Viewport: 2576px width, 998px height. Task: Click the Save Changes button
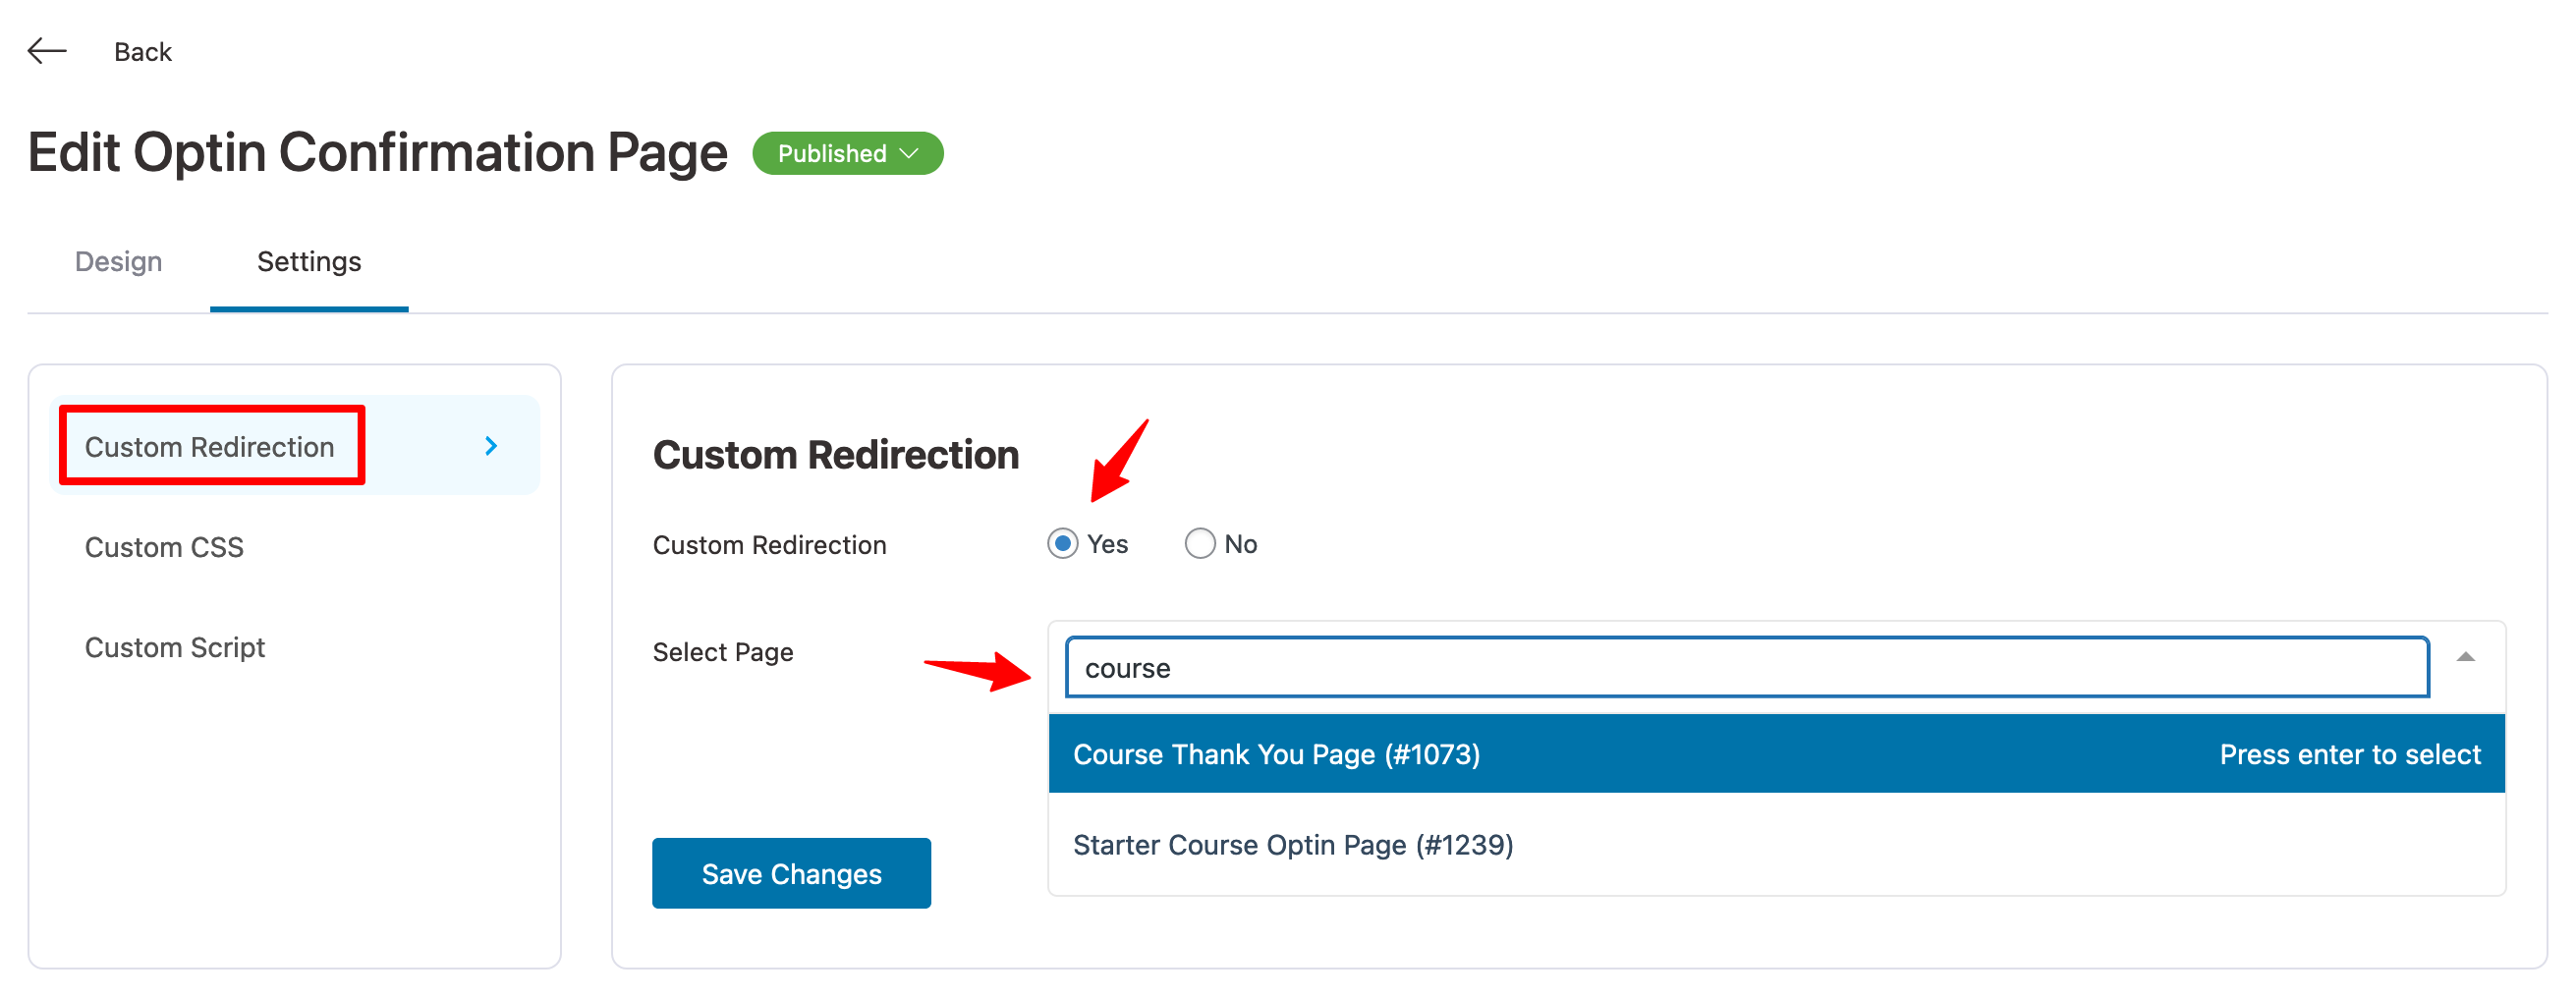click(x=790, y=873)
